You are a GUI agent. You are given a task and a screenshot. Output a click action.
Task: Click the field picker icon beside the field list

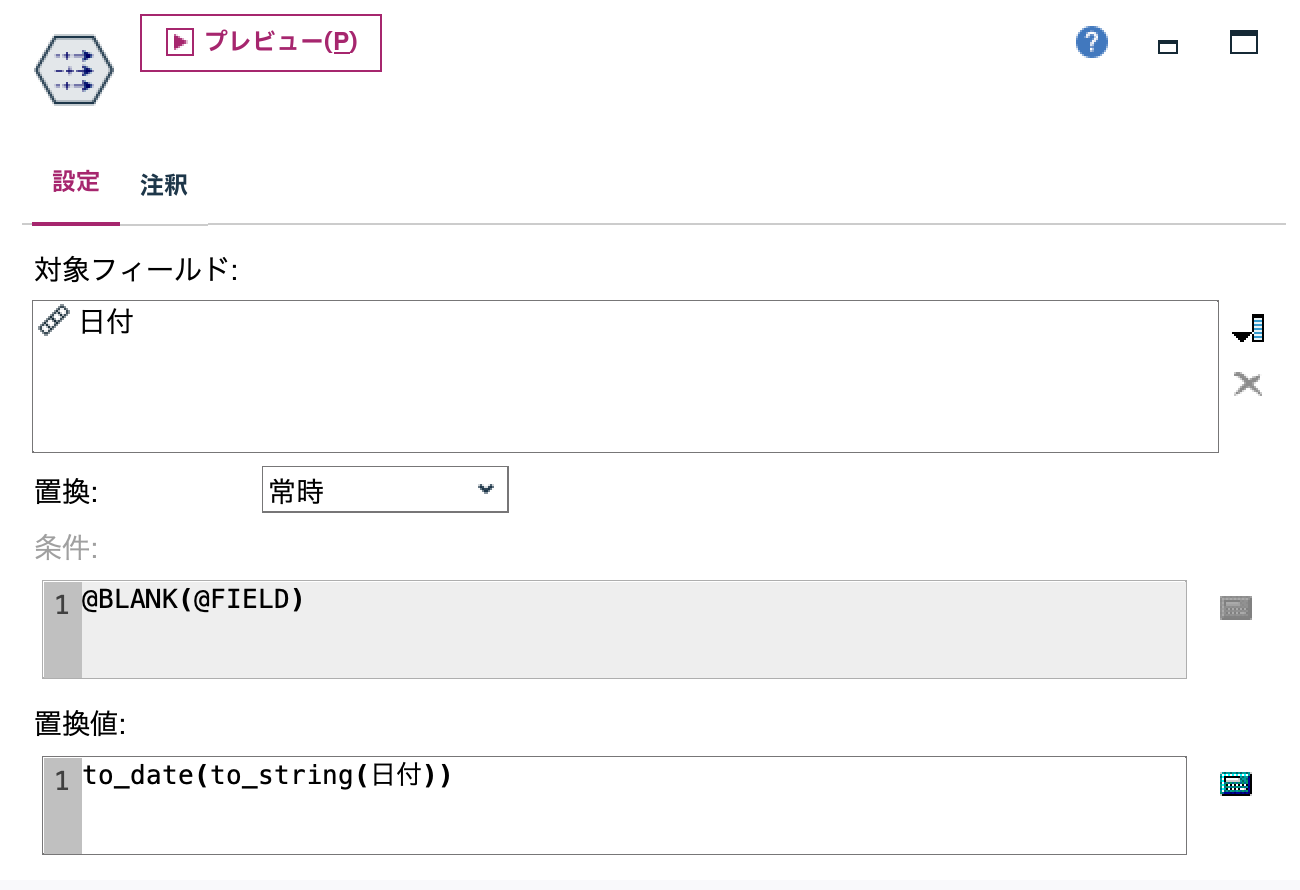[1248, 327]
